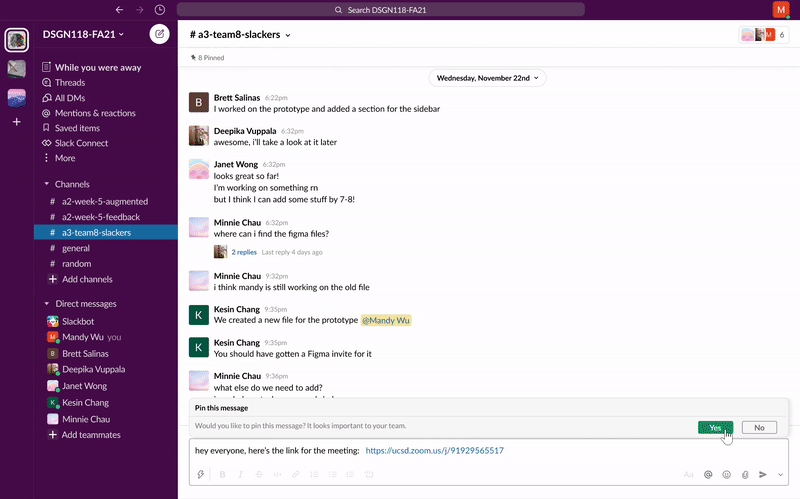Toggle code block formatting
This screenshot has width=800, height=499.
tap(369, 475)
